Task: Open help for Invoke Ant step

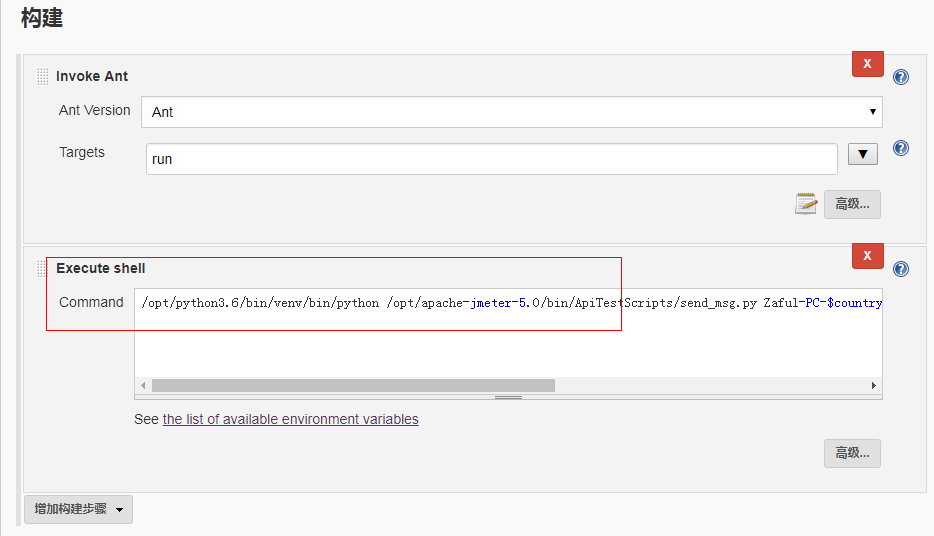Action: pos(901,77)
